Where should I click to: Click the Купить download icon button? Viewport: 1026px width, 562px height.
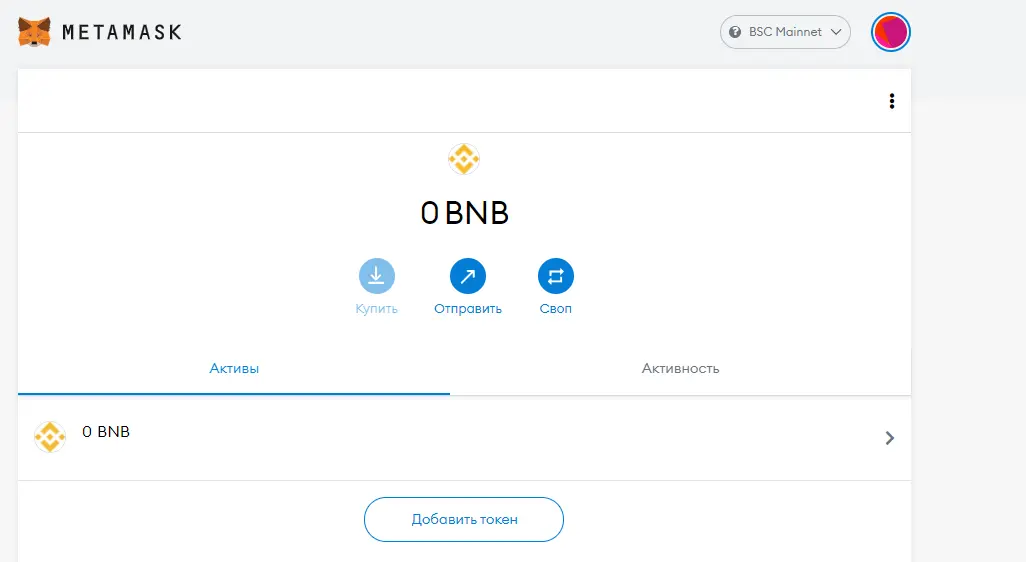click(376, 276)
